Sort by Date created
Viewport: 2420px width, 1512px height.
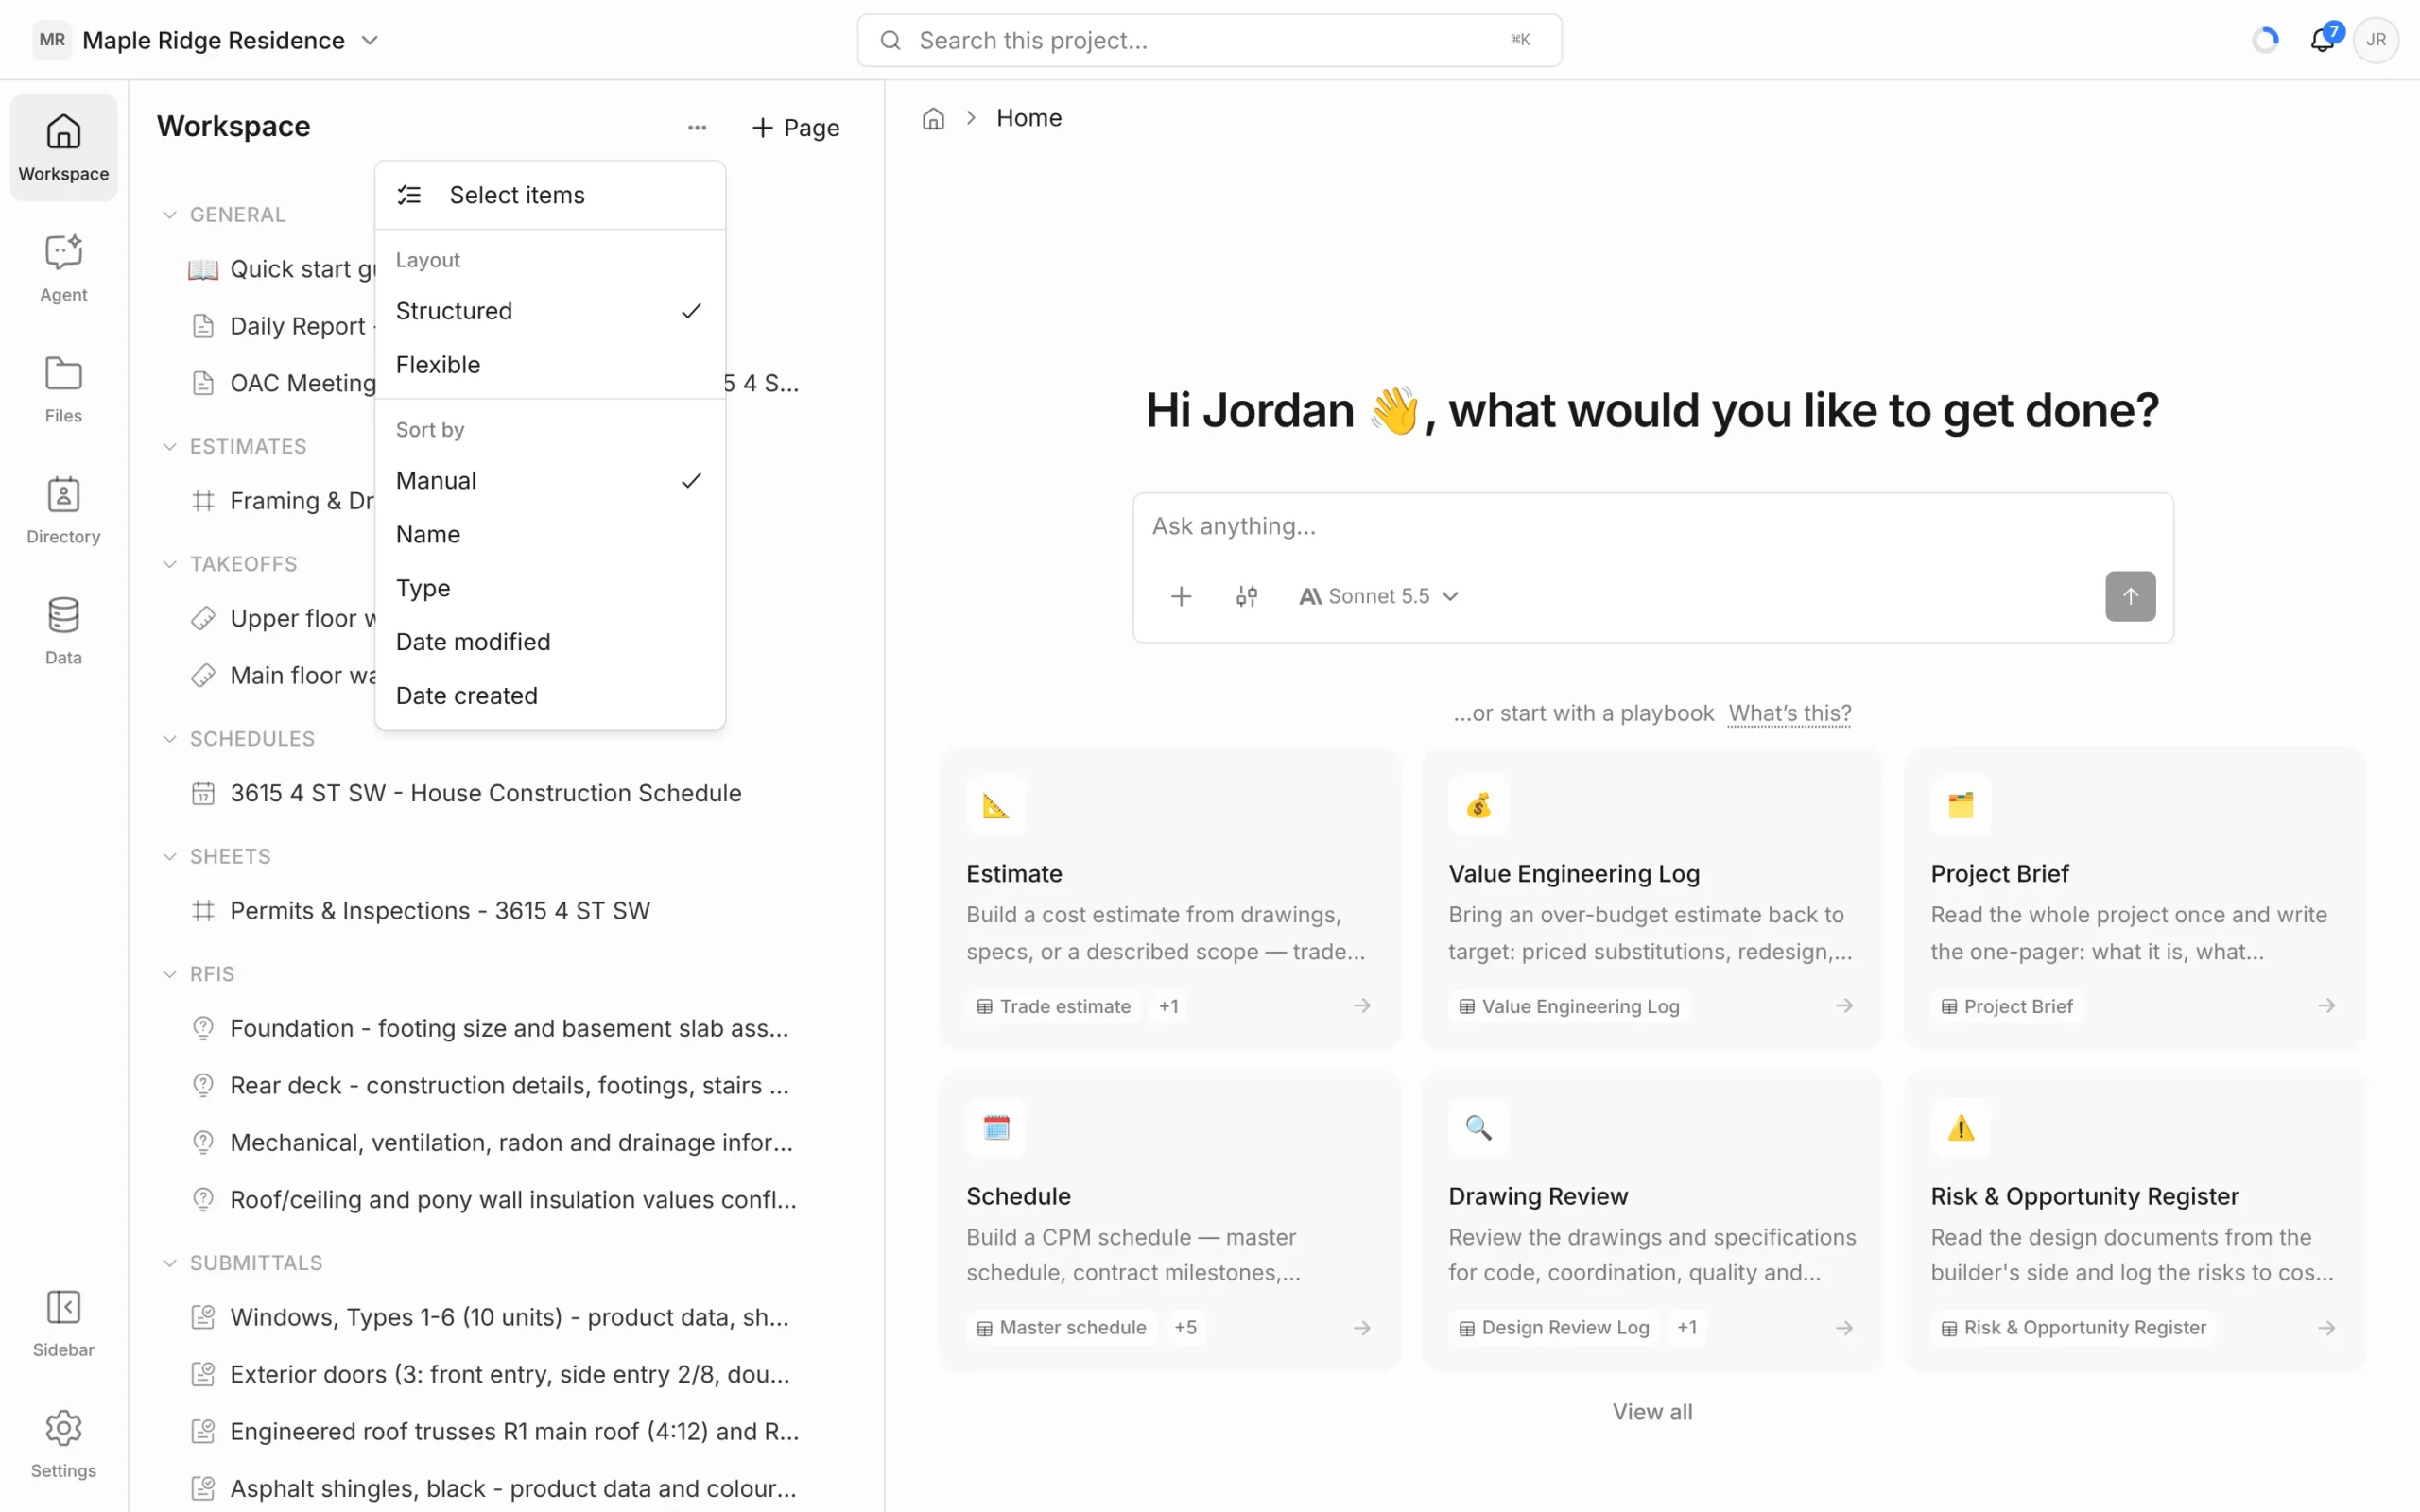tap(550, 696)
